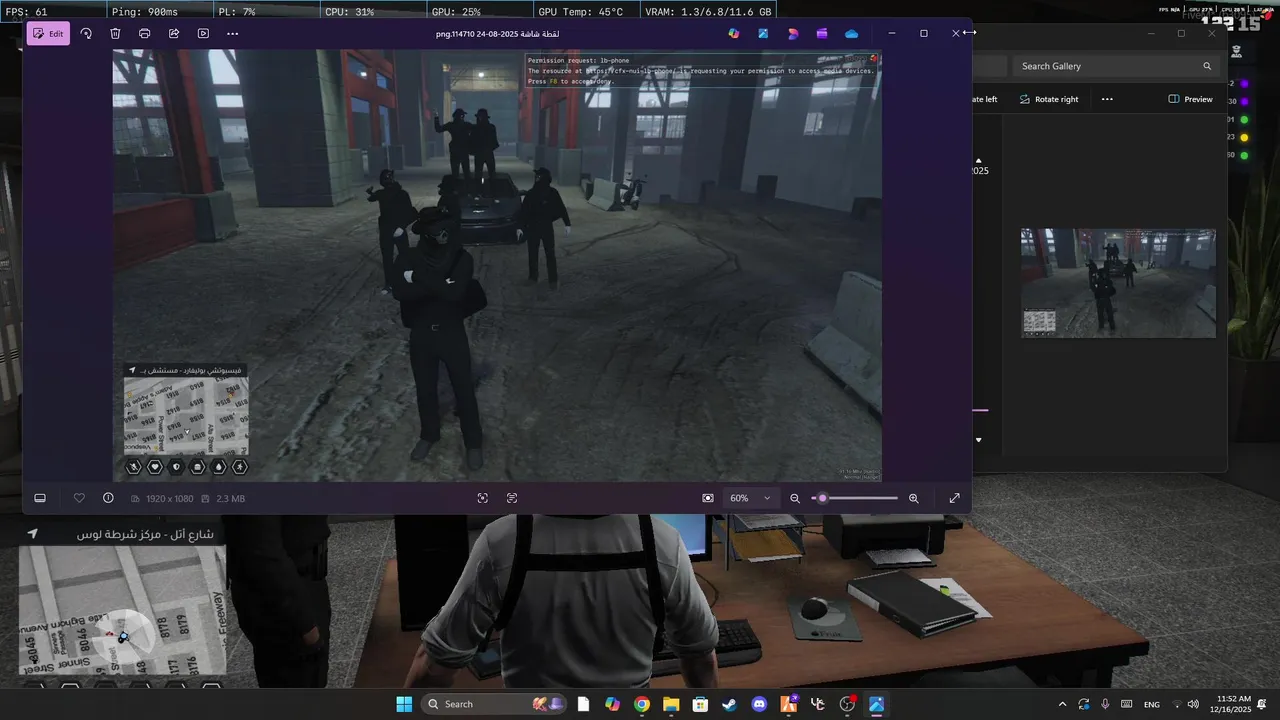Click the 1920 x 1080 dimensions text
This screenshot has height=720, width=1280.
click(x=169, y=498)
